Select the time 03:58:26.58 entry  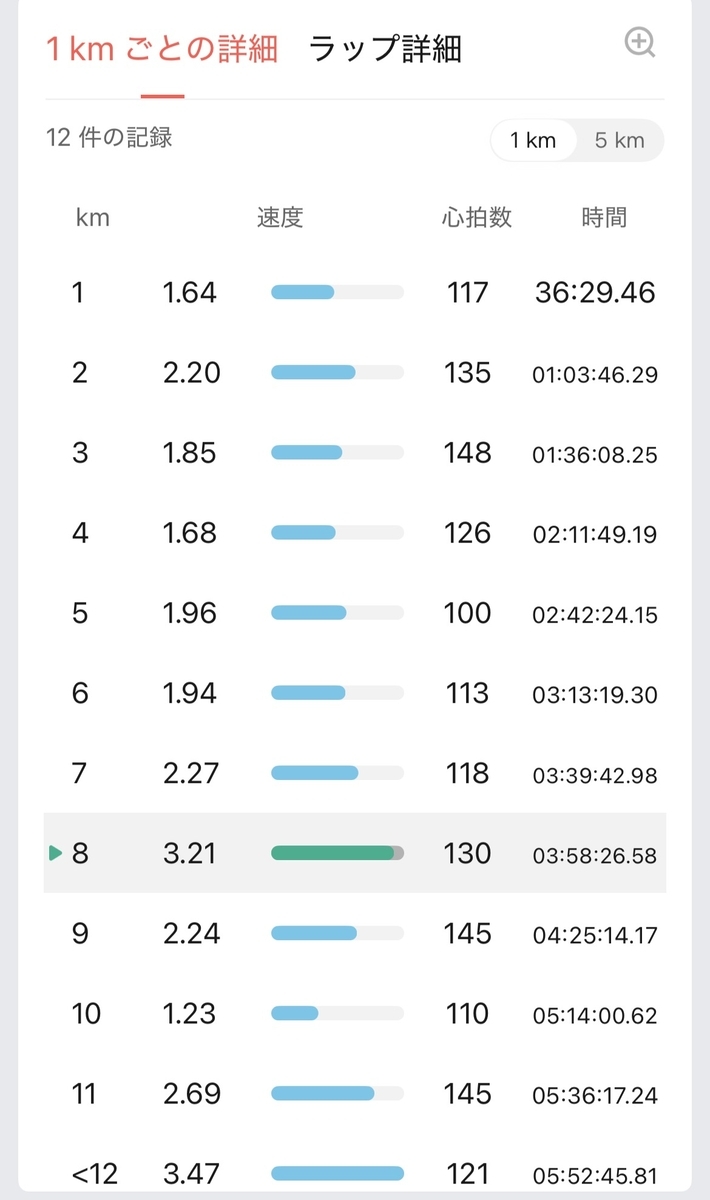[595, 855]
